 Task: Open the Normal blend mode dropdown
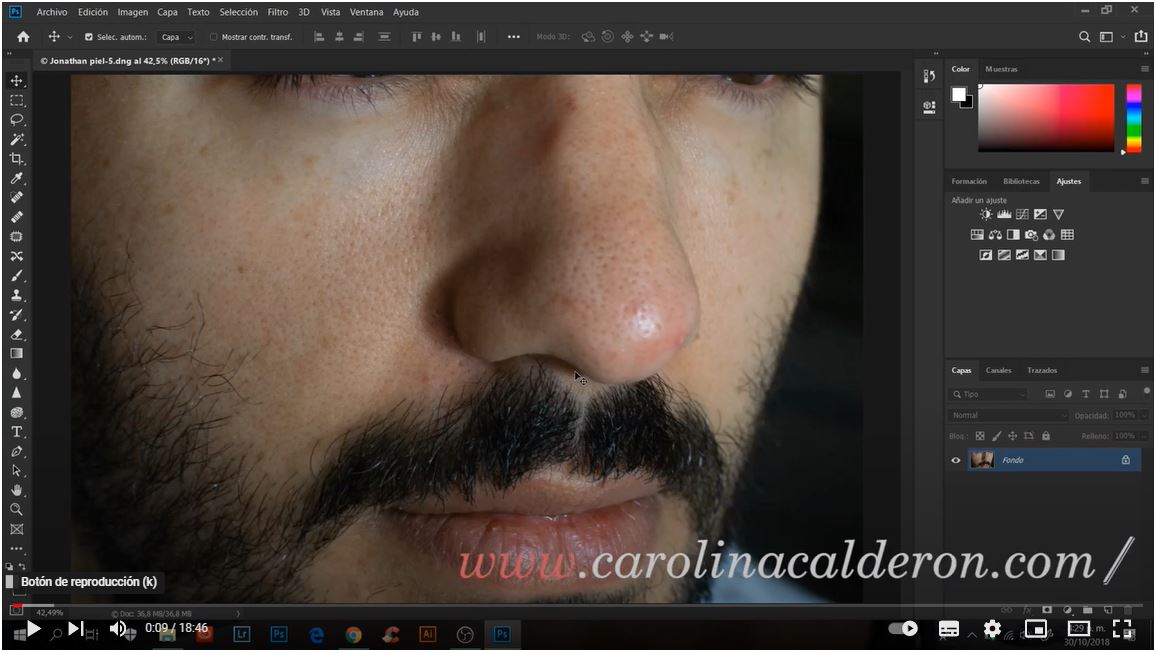coord(1008,415)
